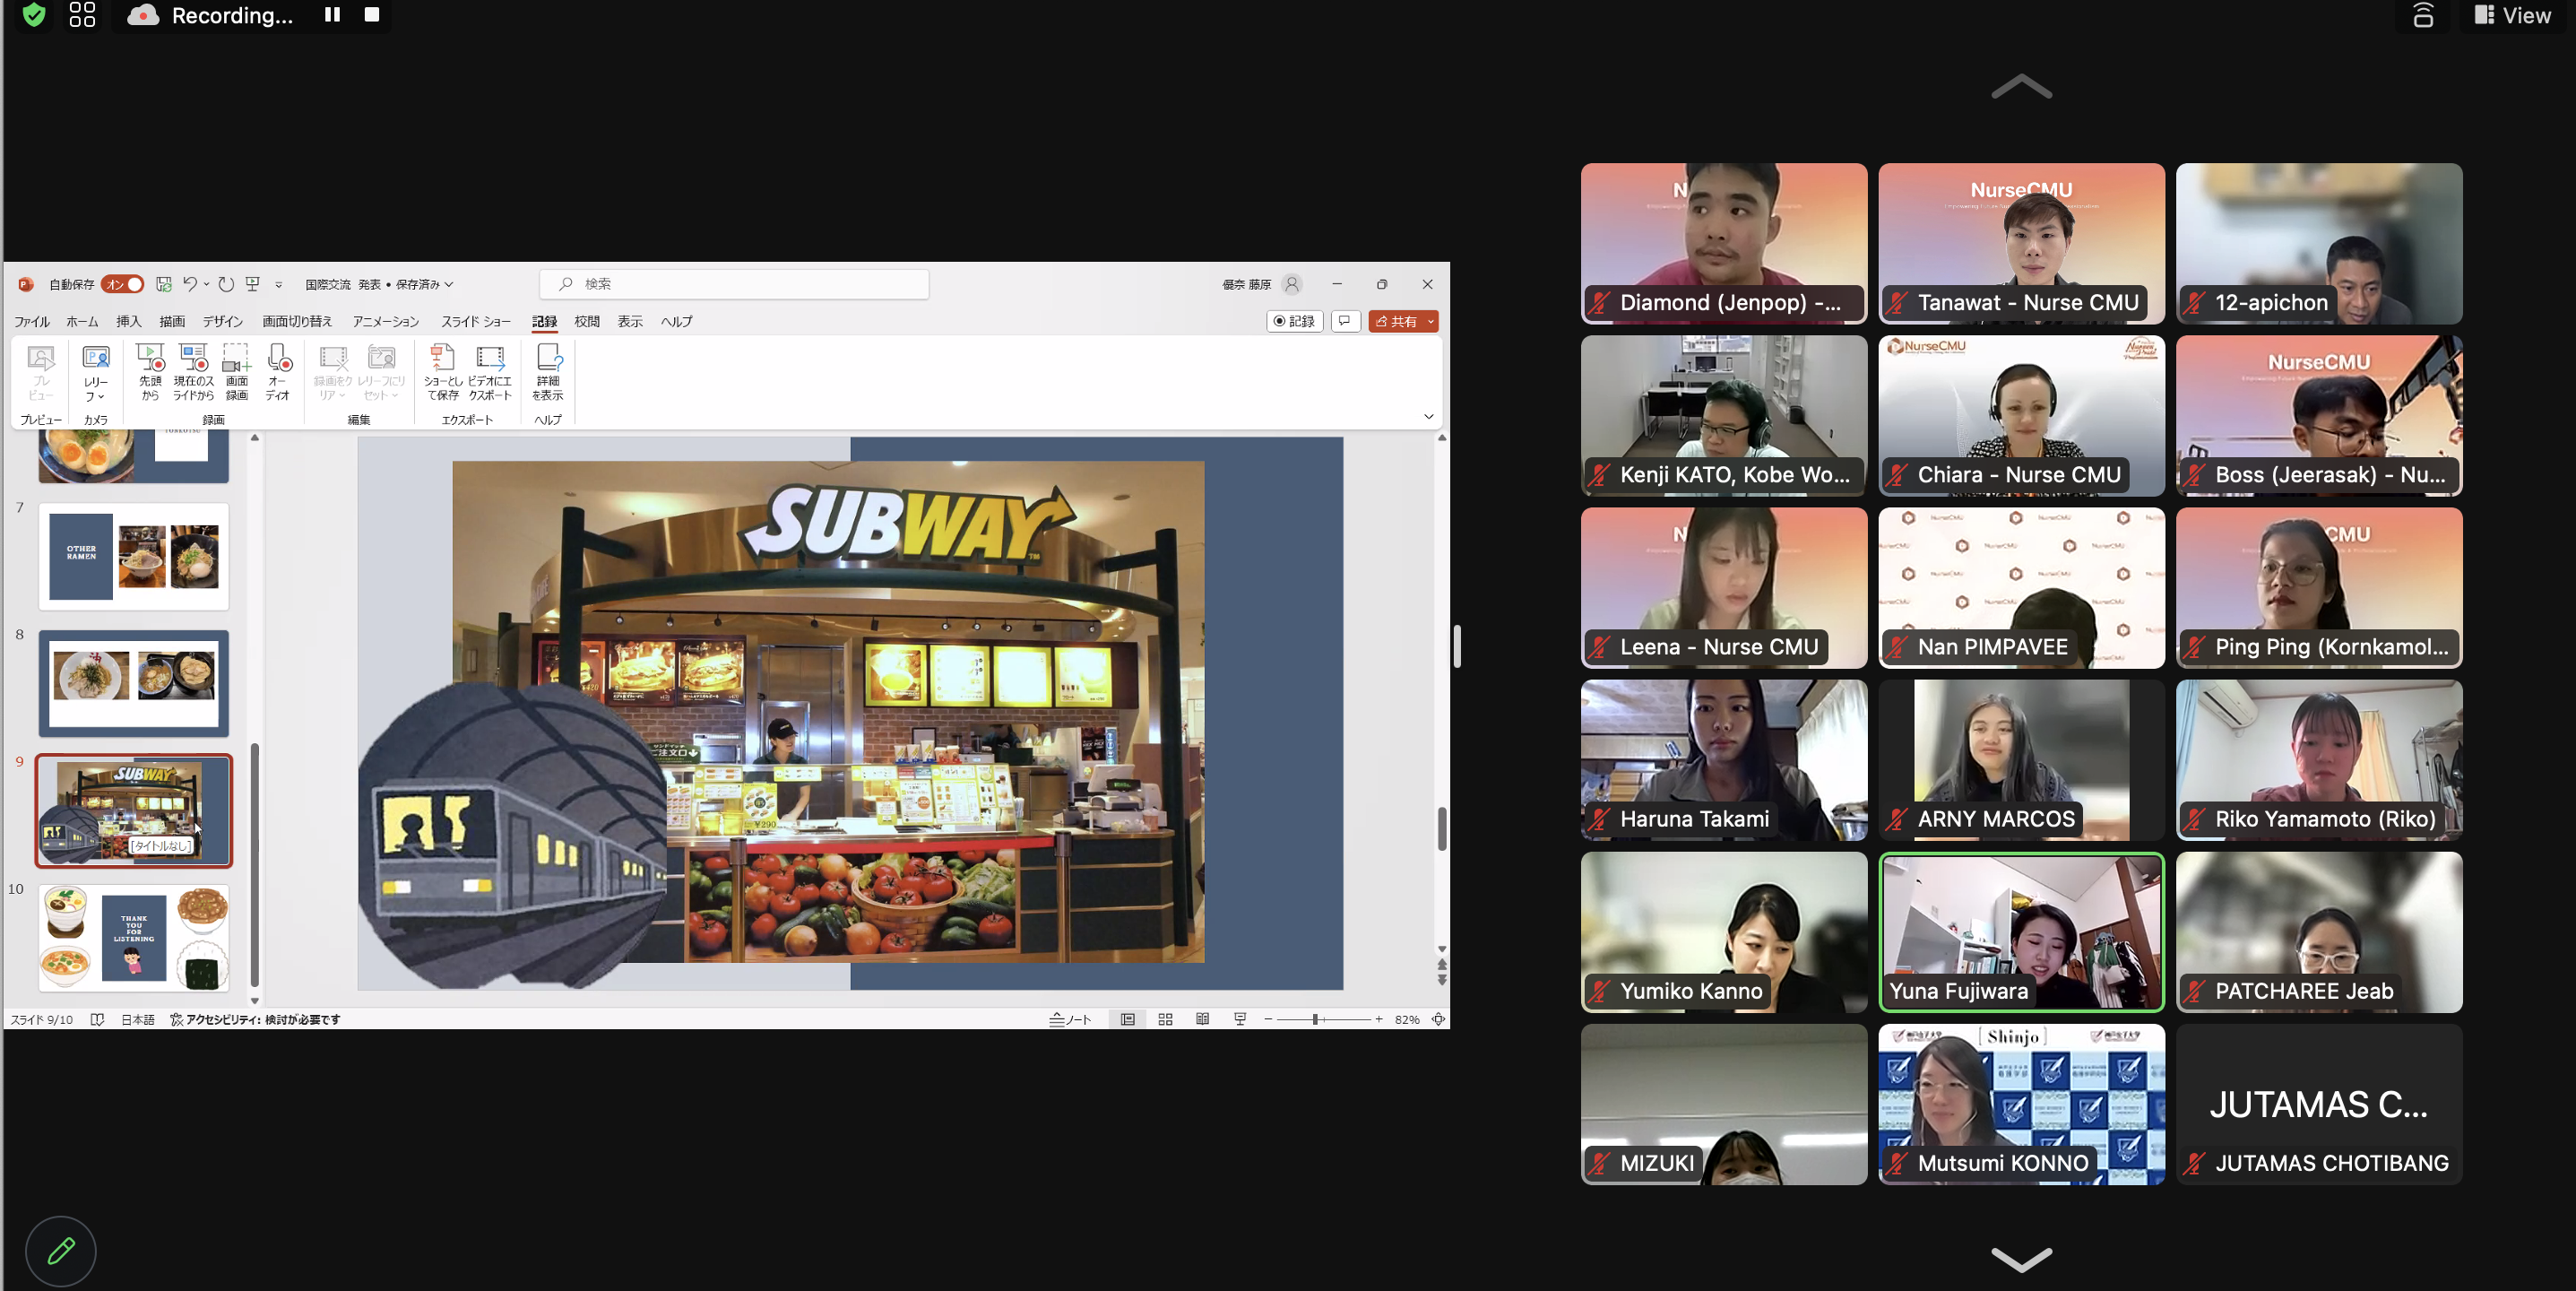Click ビデオにエクスポート export to video
Image resolution: width=2576 pixels, height=1291 pixels.
tap(490, 372)
